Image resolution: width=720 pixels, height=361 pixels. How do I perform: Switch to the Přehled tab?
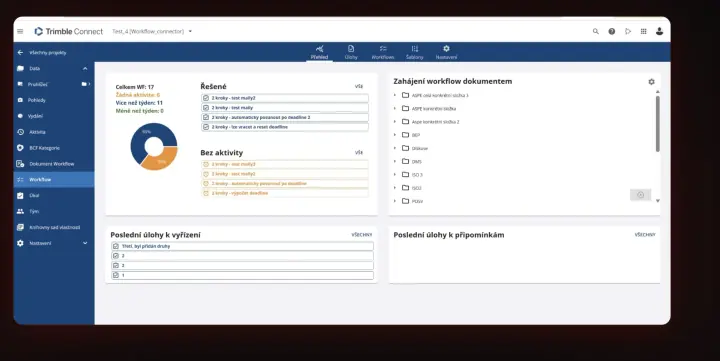click(320, 52)
